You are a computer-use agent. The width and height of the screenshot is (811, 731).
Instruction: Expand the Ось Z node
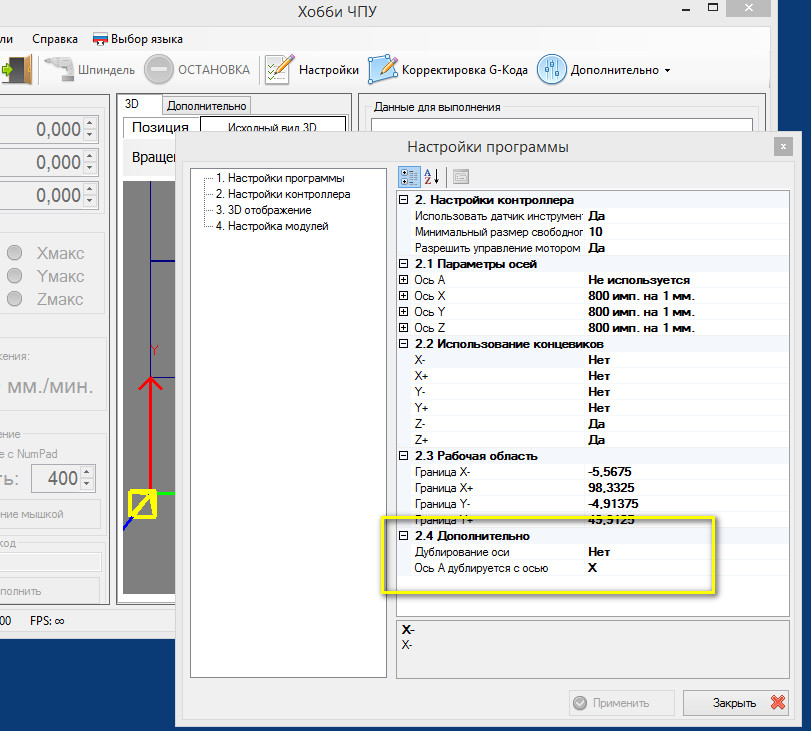click(403, 328)
